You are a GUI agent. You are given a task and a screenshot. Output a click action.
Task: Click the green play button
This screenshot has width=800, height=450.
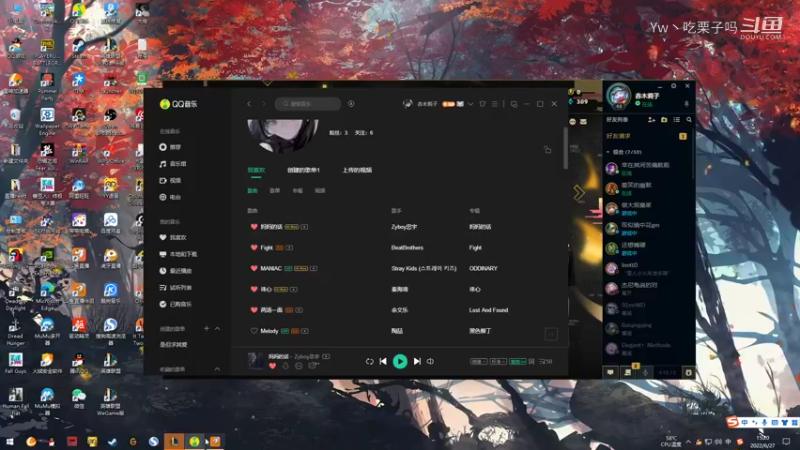tap(400, 361)
